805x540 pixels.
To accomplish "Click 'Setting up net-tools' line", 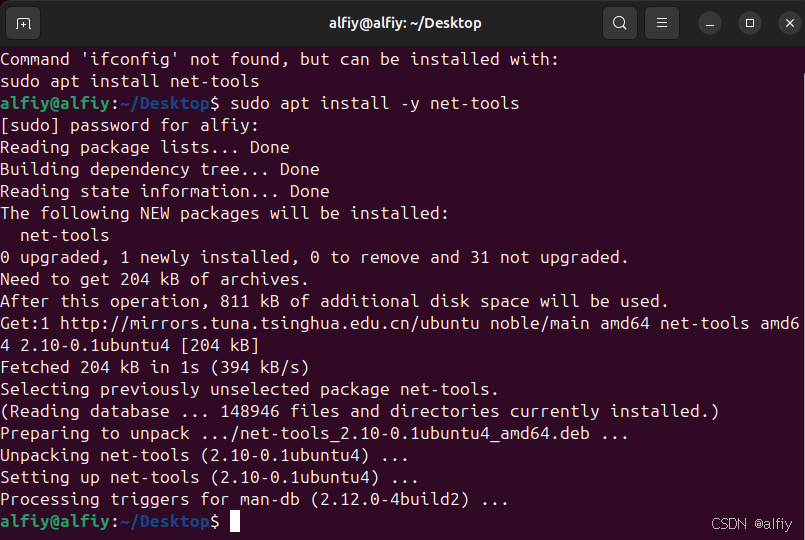I will pyautogui.click(x=209, y=478).
